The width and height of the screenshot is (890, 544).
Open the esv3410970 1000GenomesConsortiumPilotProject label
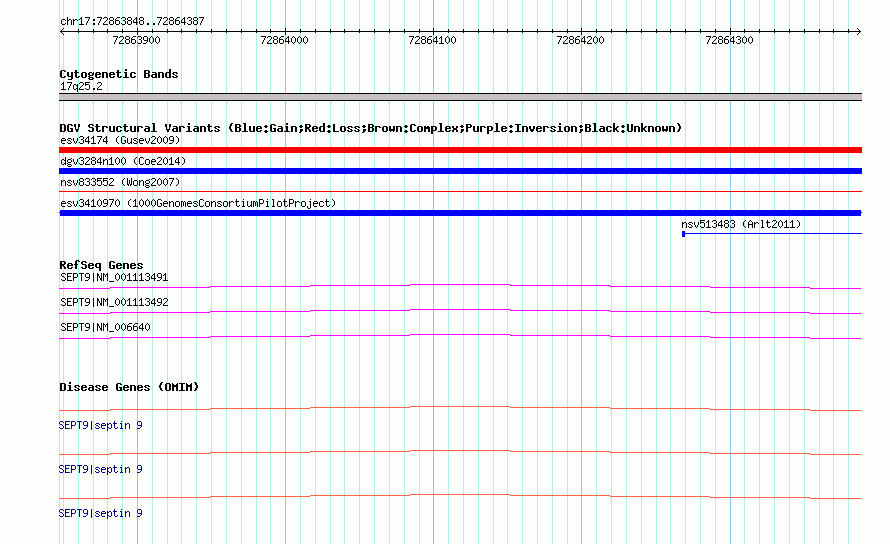pos(198,203)
